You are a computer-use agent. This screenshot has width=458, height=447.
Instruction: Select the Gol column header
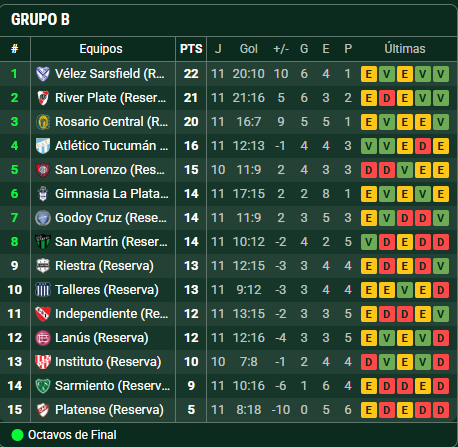click(x=249, y=49)
